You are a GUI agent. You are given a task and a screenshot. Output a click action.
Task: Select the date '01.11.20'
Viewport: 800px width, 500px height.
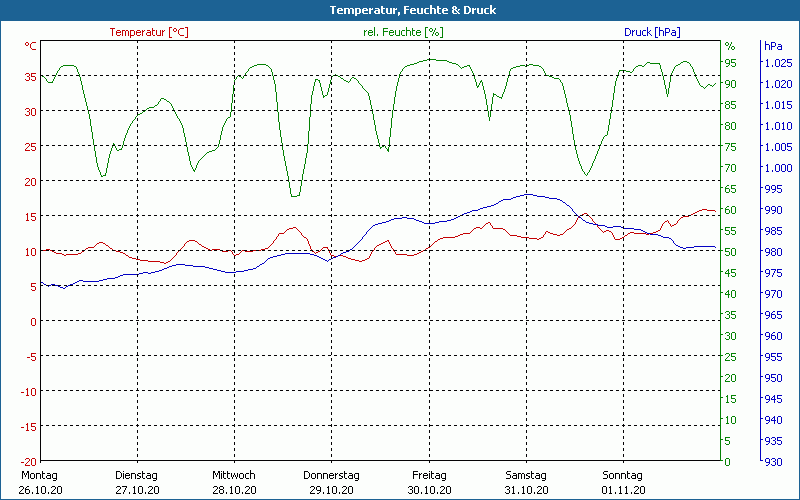623,490
